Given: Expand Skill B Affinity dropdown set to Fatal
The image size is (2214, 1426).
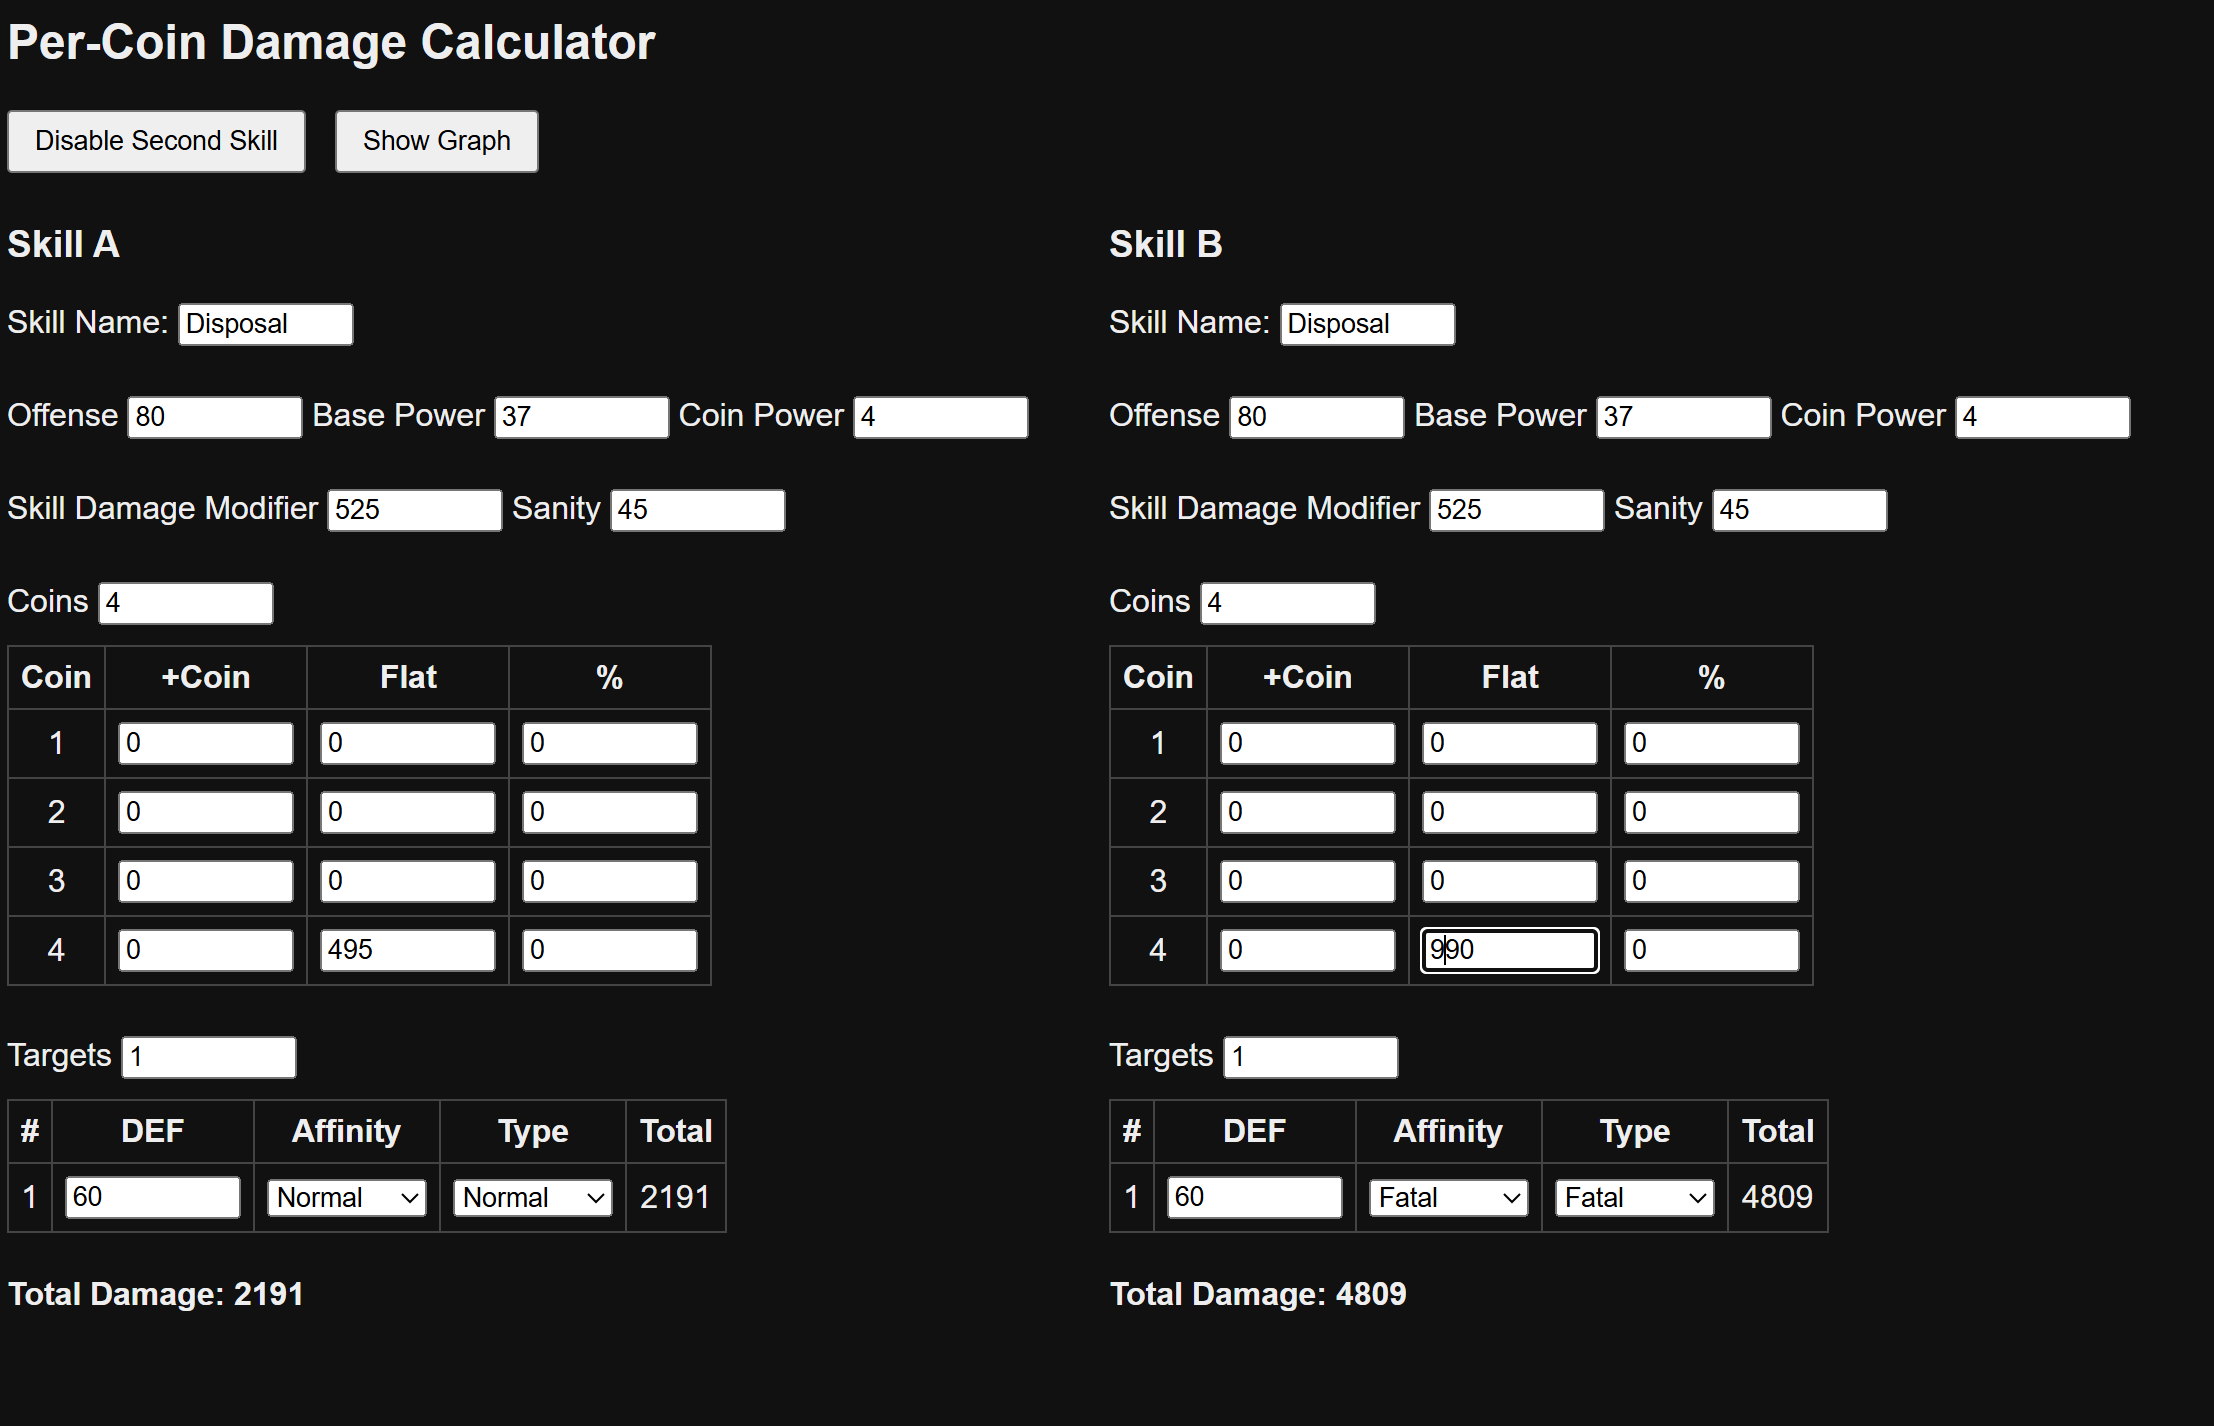Looking at the screenshot, I should [x=1448, y=1197].
